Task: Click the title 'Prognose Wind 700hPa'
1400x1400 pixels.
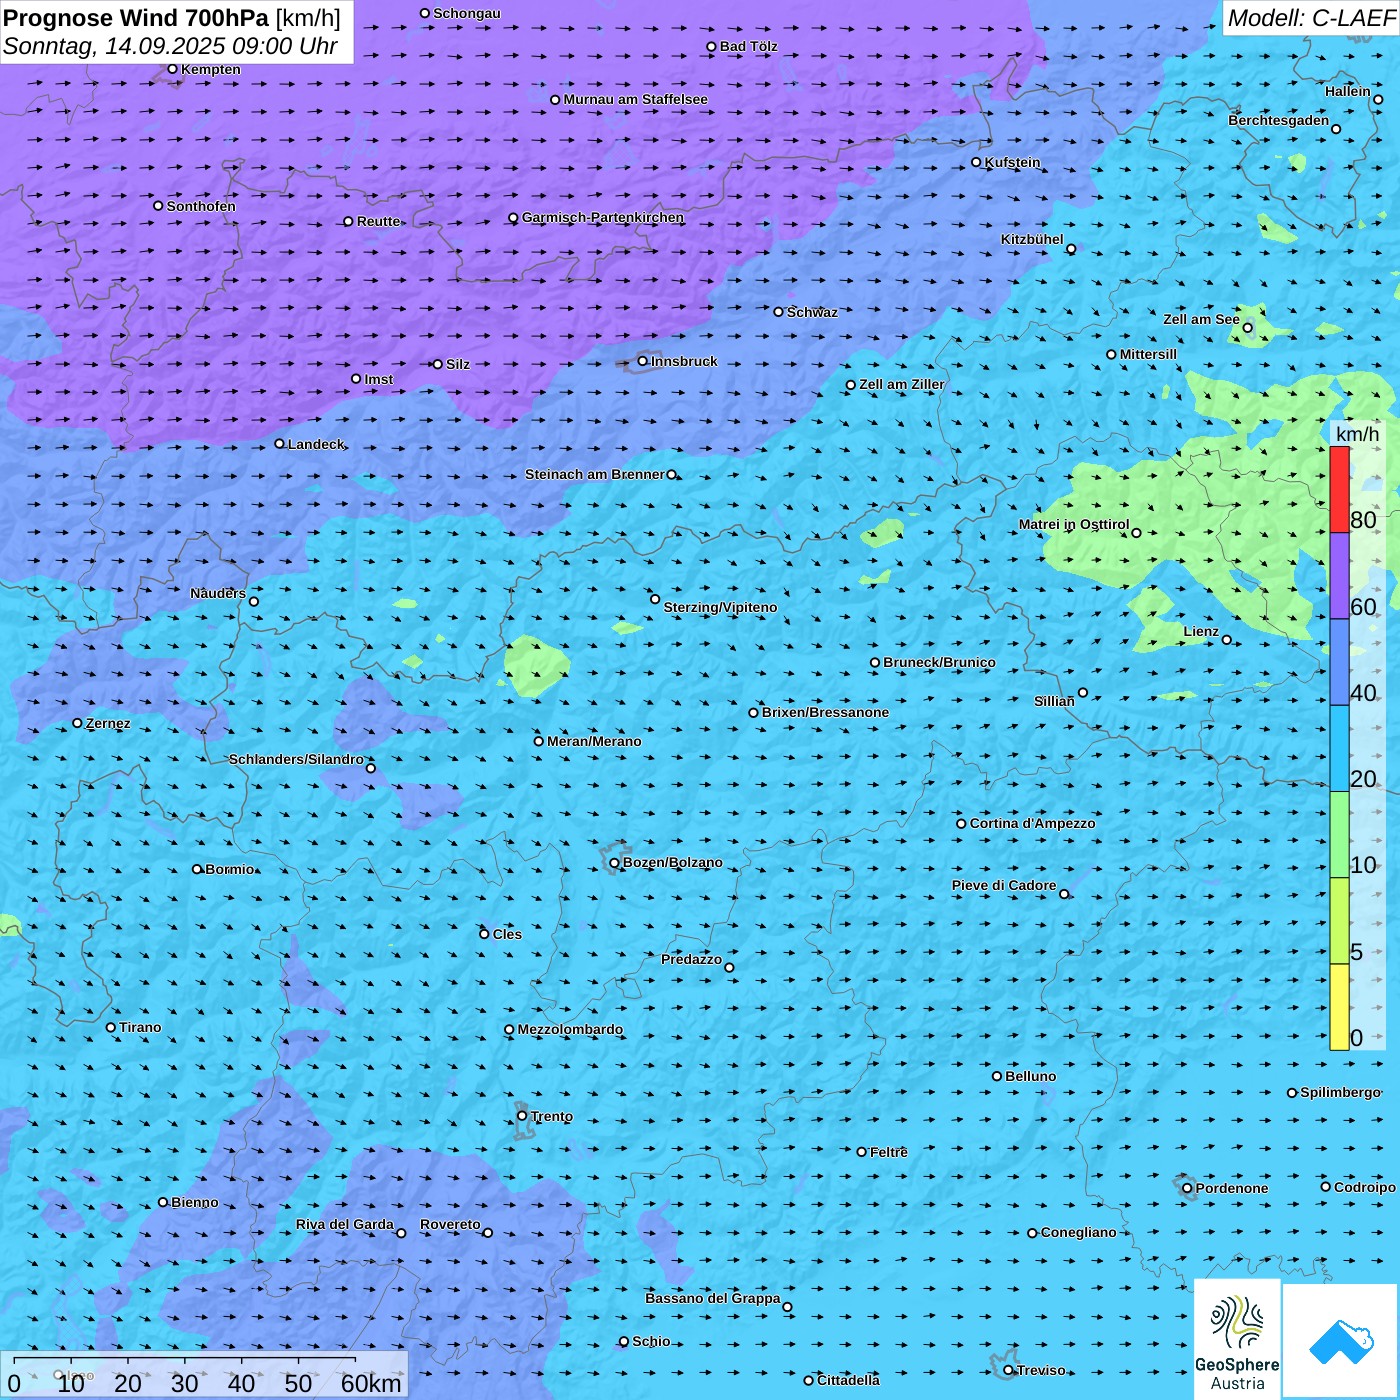Action: (x=136, y=18)
